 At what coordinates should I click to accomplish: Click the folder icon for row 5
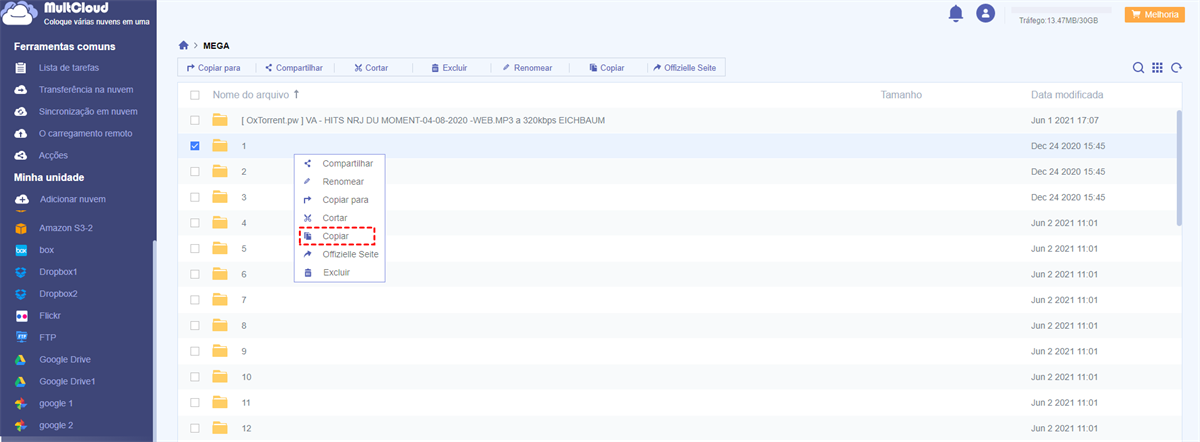(220, 248)
